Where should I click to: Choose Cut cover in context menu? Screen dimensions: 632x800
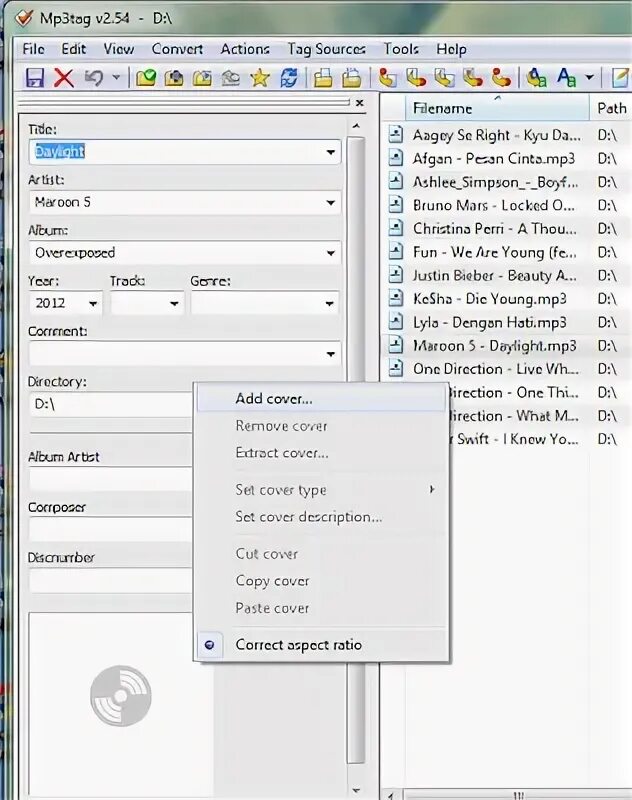coord(321,554)
